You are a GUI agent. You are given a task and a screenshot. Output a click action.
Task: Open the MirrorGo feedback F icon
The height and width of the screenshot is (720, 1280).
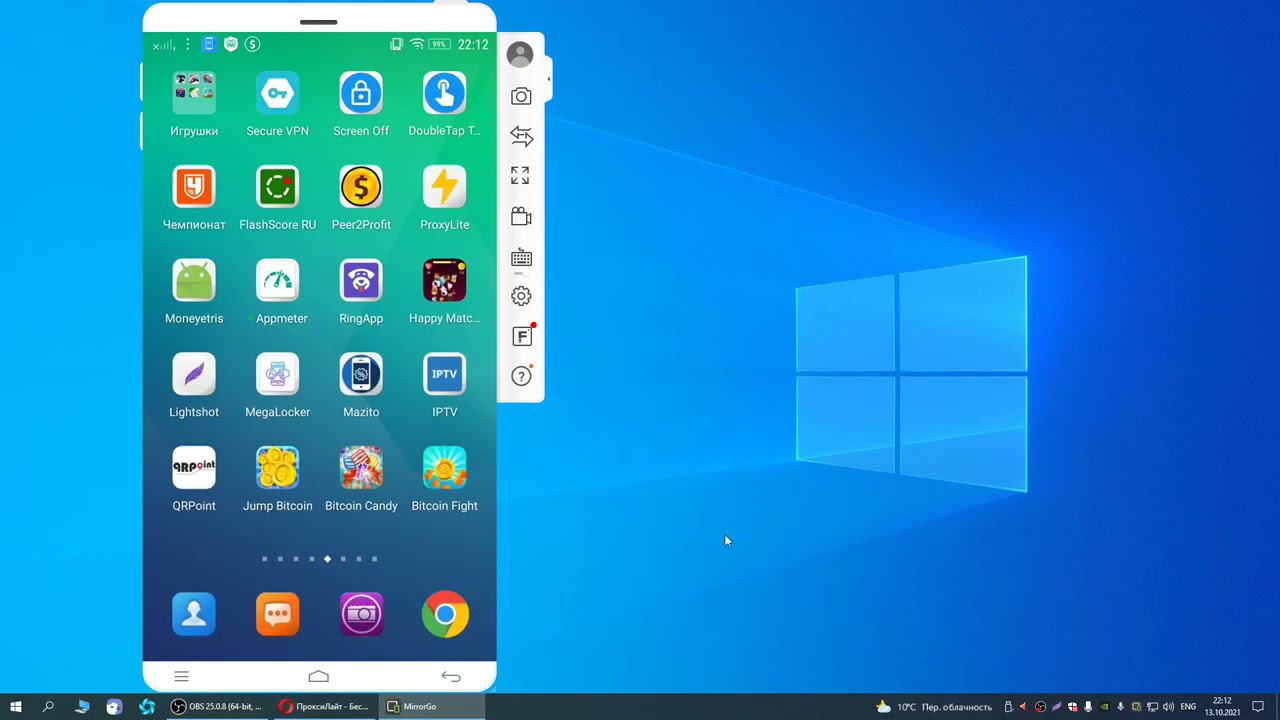coord(522,336)
